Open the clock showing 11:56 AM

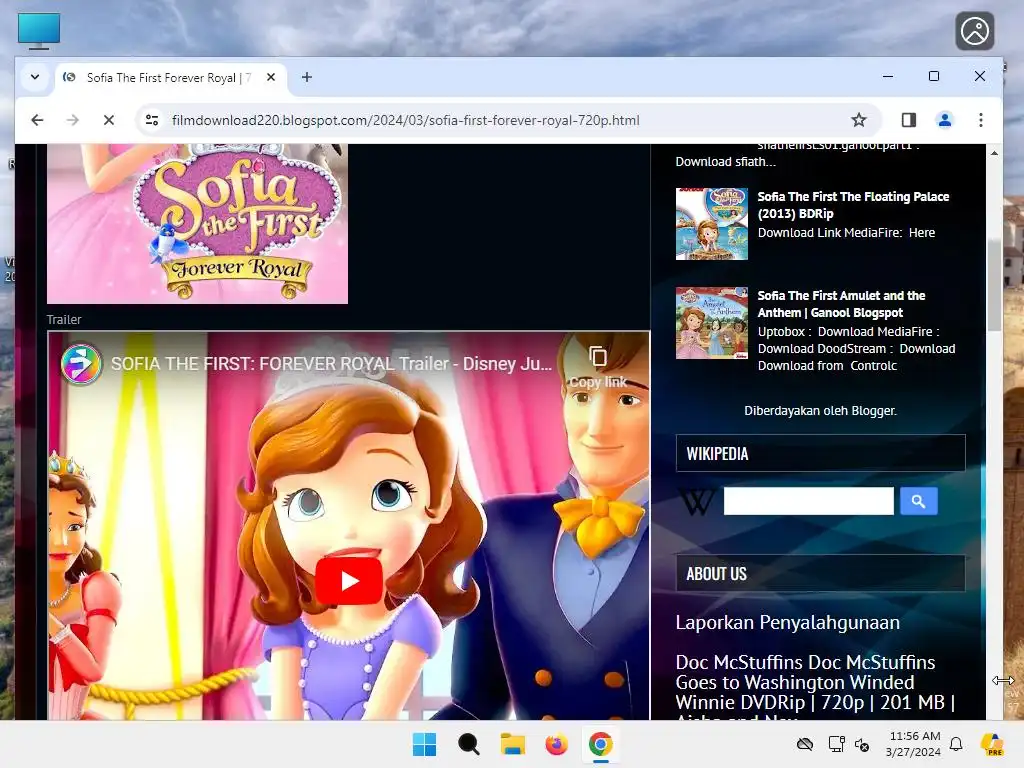914,744
